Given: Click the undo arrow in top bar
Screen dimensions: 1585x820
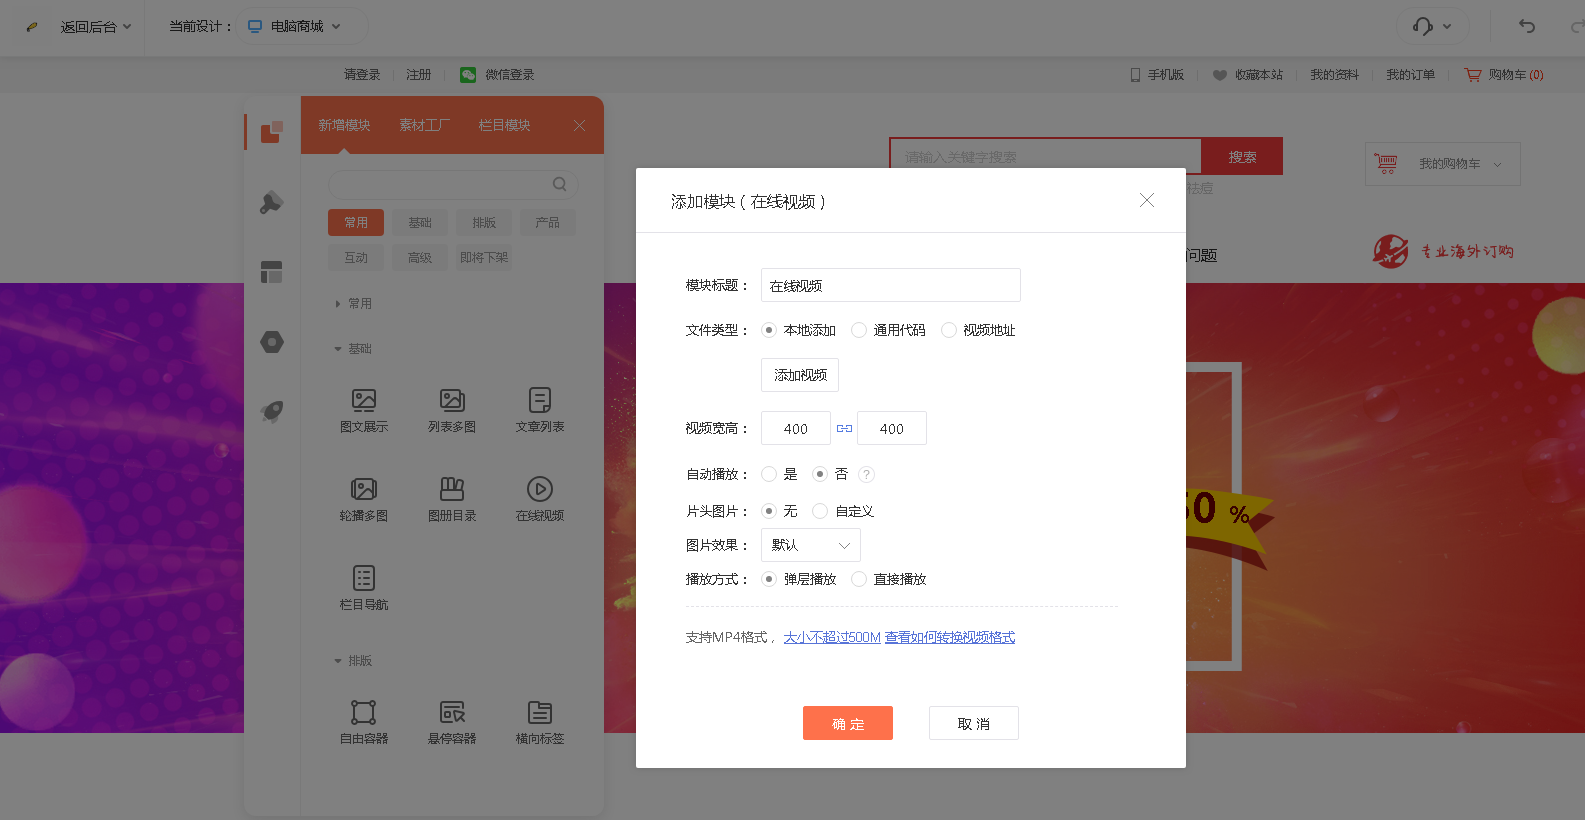Looking at the screenshot, I should tap(1527, 26).
